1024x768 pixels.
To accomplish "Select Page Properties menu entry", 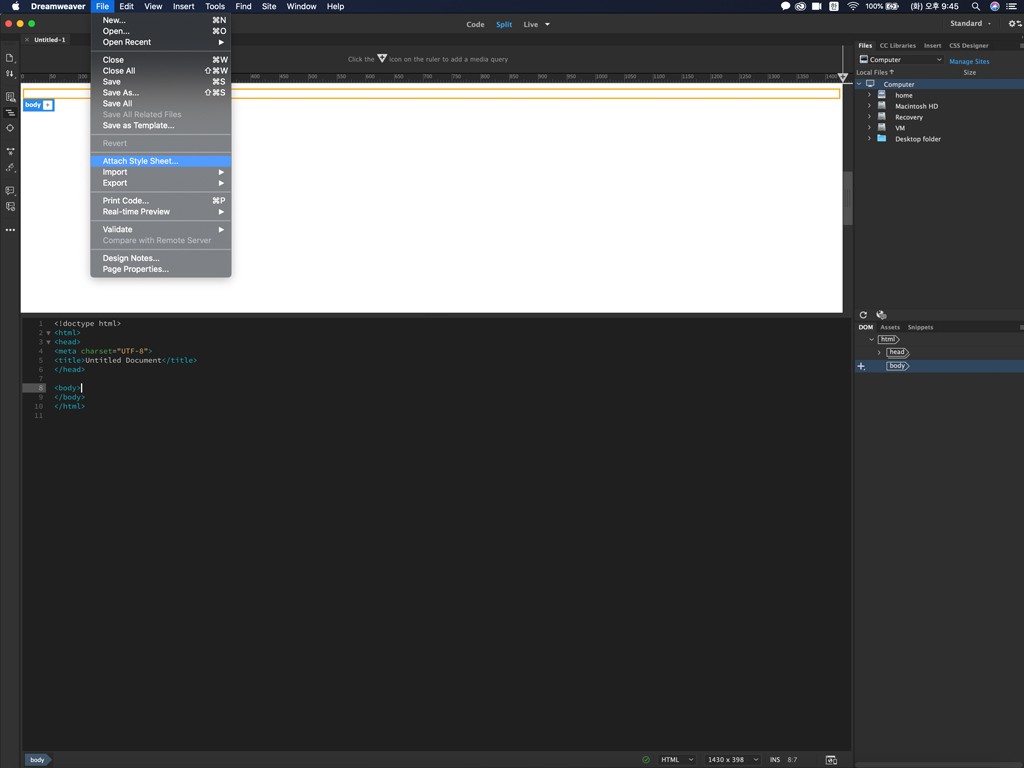I will [161, 269].
